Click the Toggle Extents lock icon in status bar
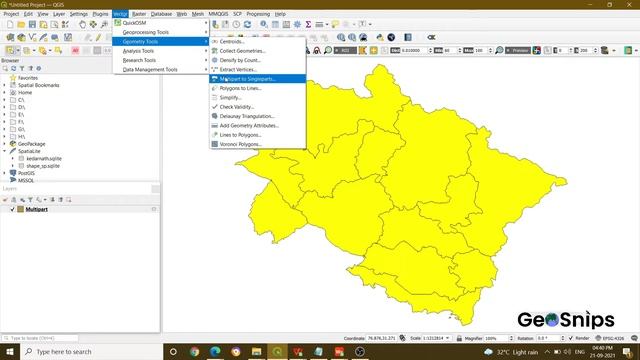The height and width of the screenshot is (360, 640). (x=459, y=338)
